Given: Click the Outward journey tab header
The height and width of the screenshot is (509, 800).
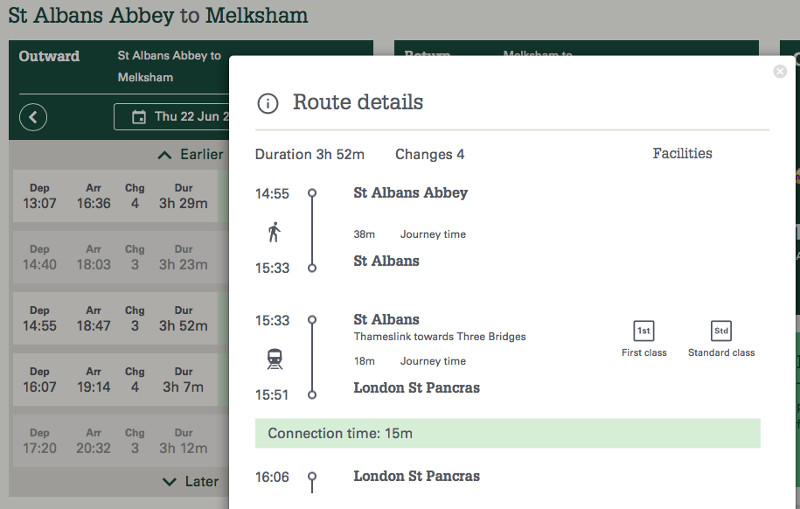Looking at the screenshot, I should click(x=49, y=56).
